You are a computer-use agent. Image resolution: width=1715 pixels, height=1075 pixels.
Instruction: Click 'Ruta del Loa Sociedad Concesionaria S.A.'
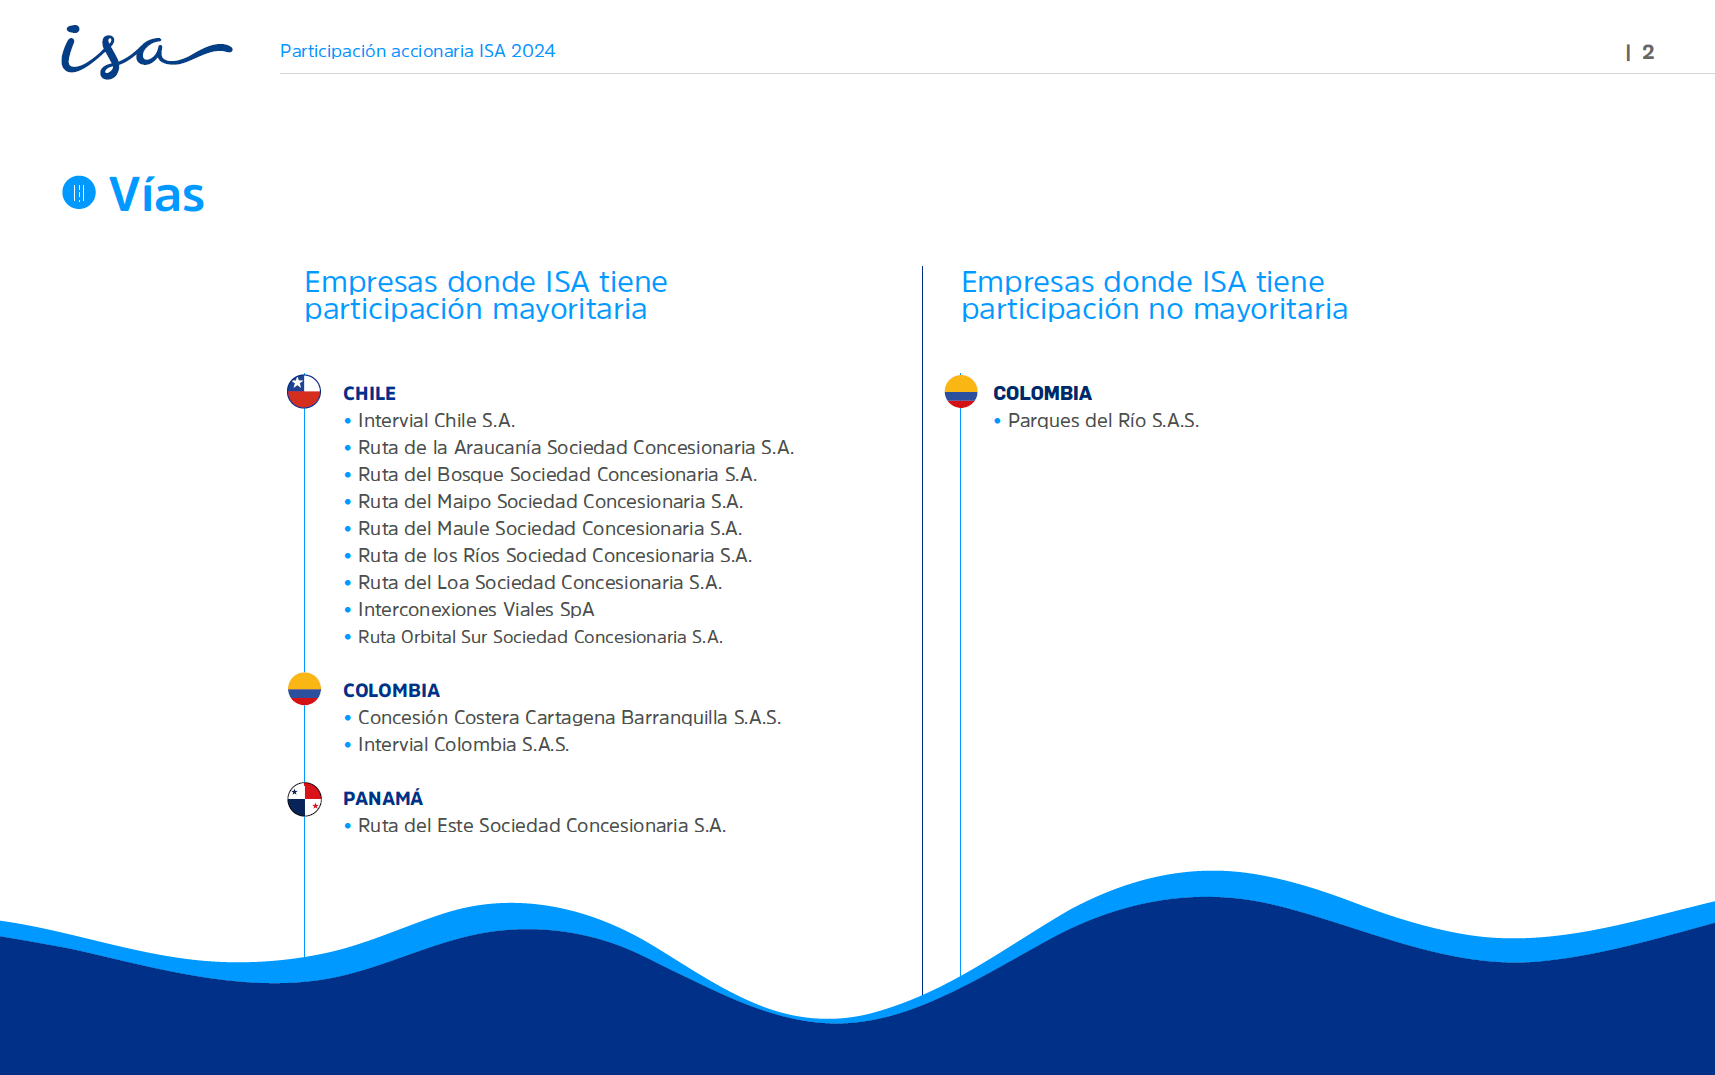pos(540,583)
